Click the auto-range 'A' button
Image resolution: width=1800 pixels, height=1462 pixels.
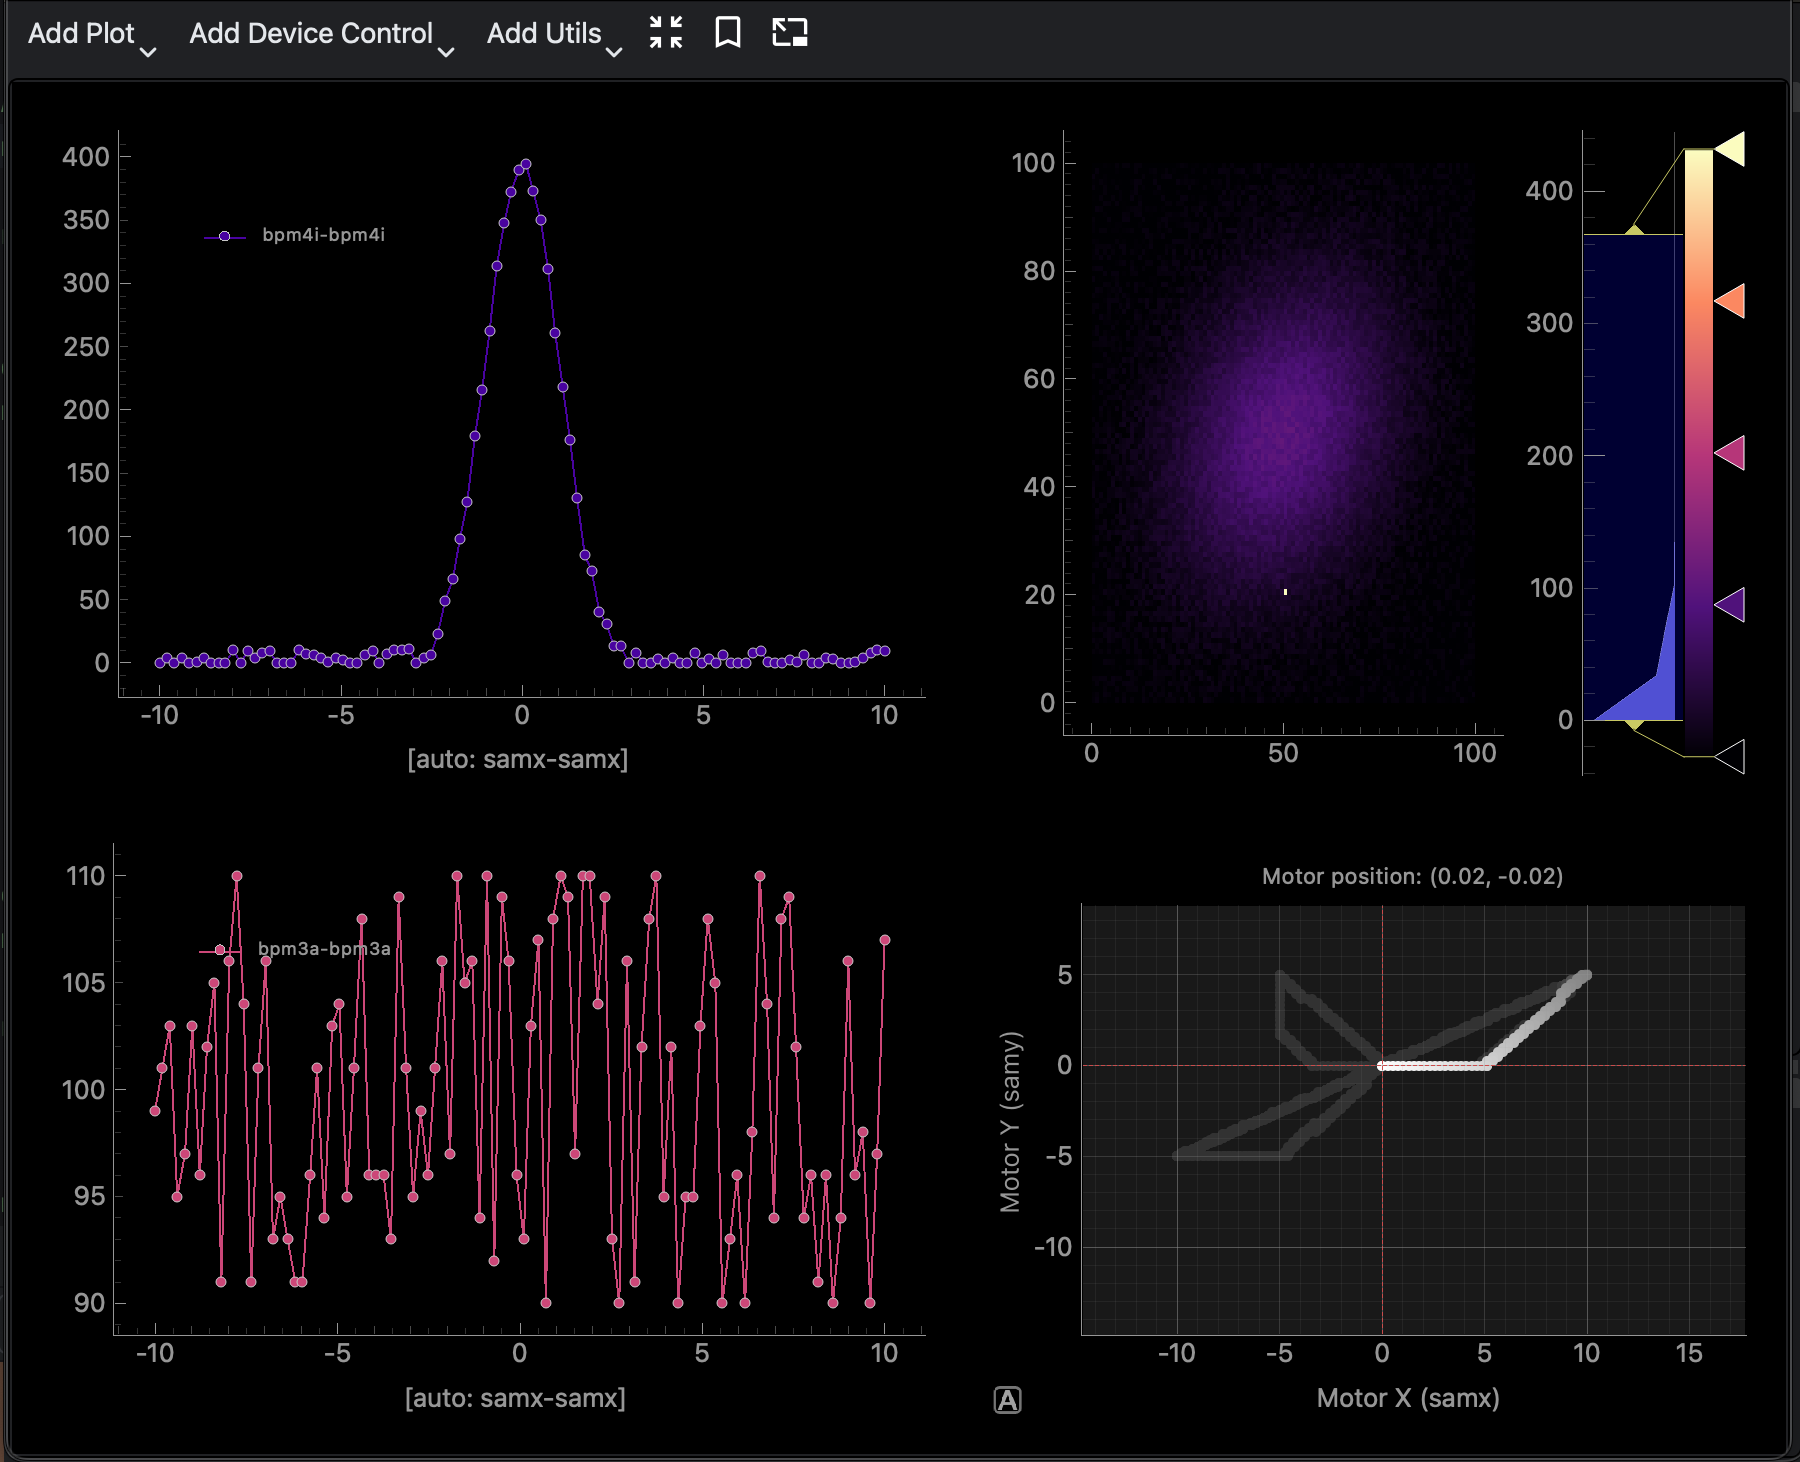click(1007, 1400)
